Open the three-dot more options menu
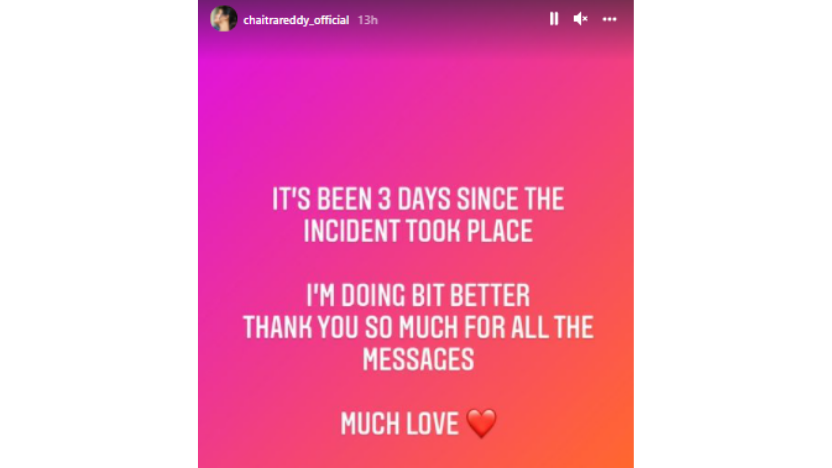Viewport: 832px width, 468px height. 609,19
